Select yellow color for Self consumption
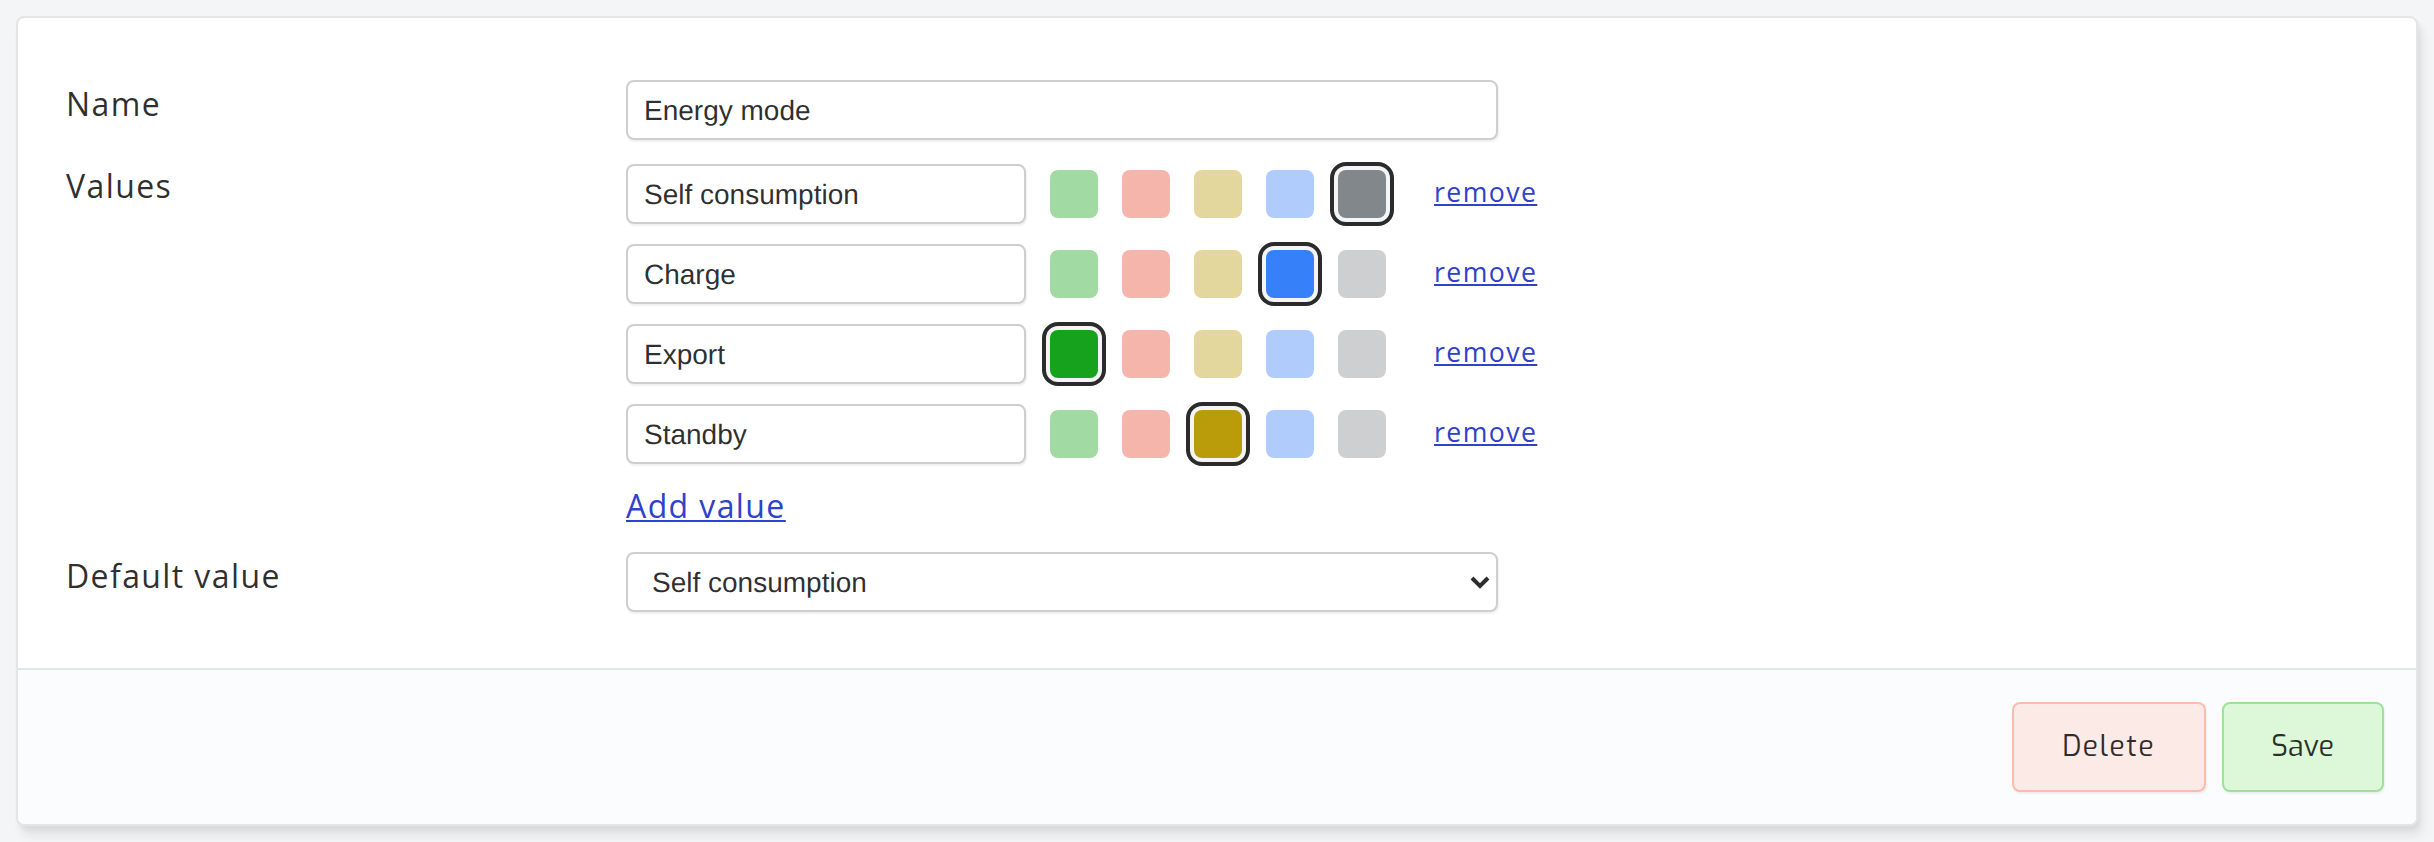Viewport: 2434px width, 842px height. (1218, 194)
